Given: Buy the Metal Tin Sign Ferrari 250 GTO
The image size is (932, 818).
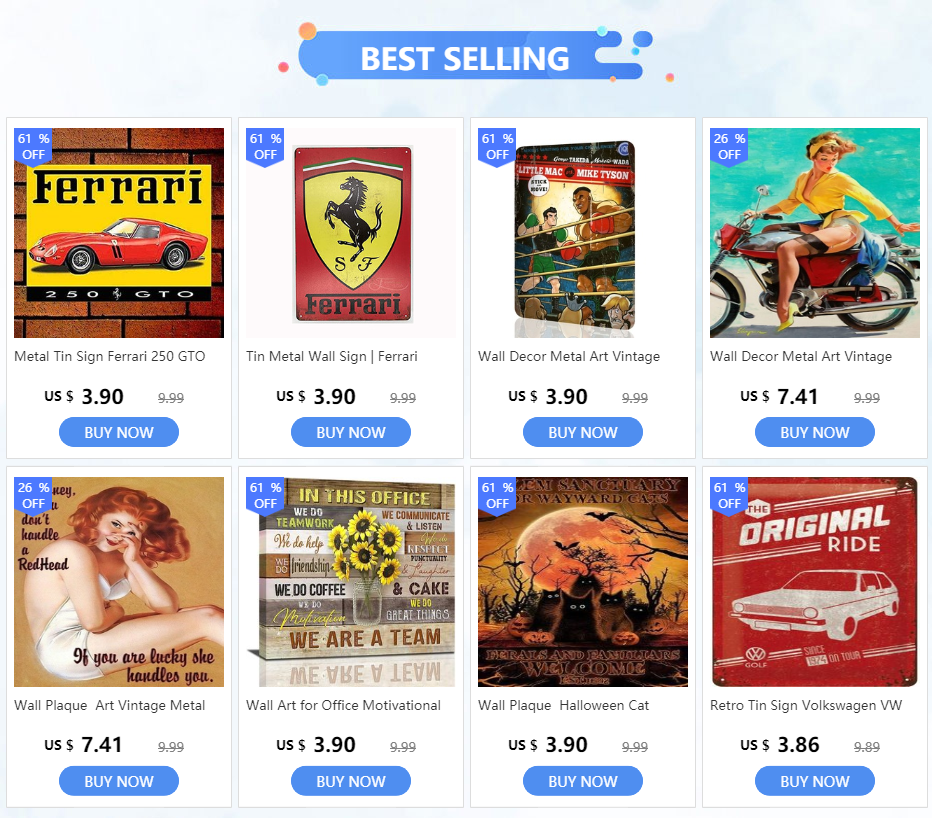Looking at the screenshot, I should coord(119,432).
